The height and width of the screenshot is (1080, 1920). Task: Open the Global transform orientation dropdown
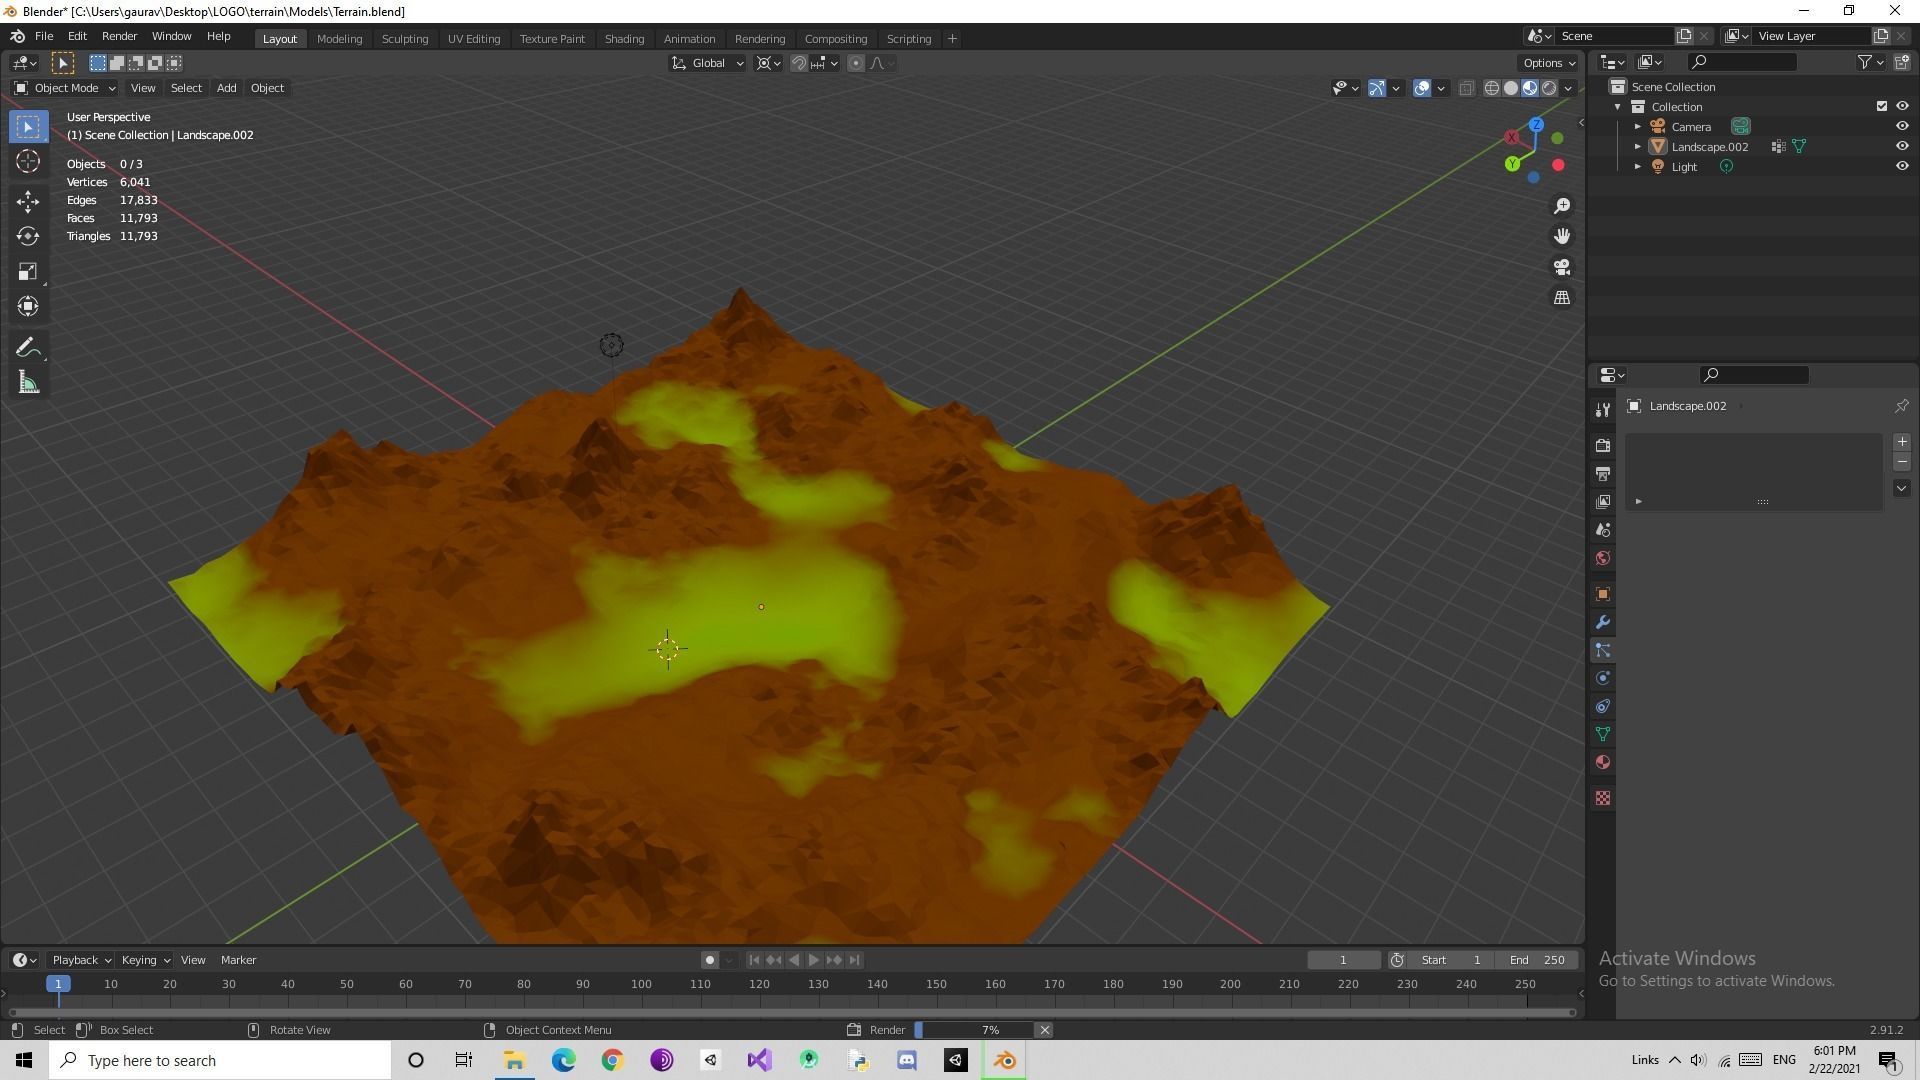click(x=707, y=63)
